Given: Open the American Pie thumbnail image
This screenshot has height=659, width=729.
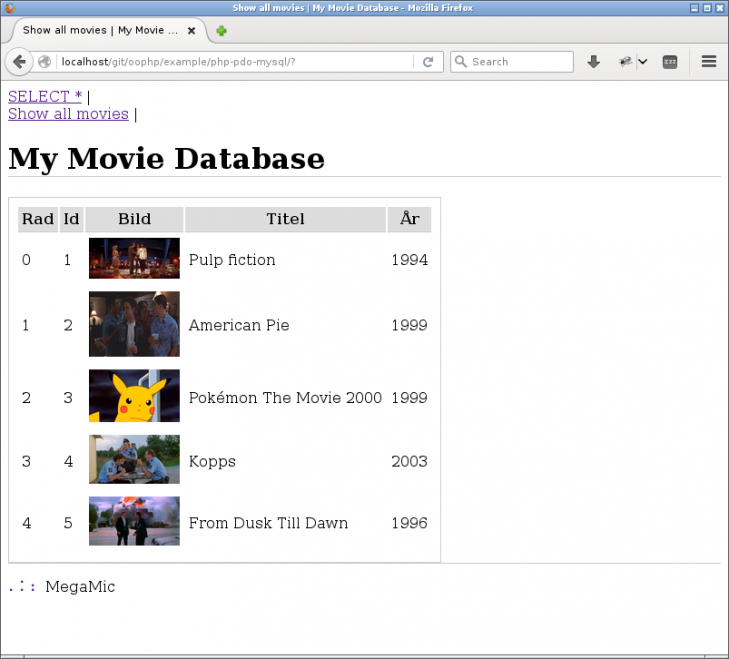Looking at the screenshot, I should click(x=134, y=324).
